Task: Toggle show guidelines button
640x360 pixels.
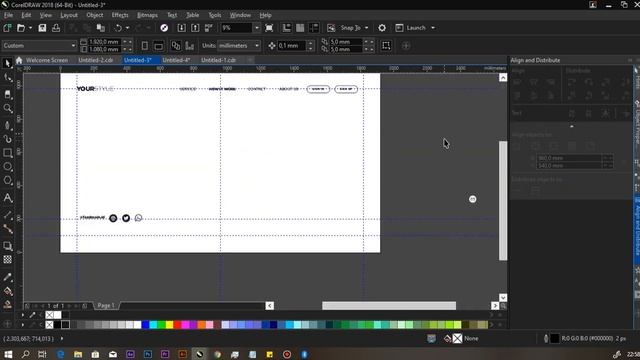Action: pos(314,28)
